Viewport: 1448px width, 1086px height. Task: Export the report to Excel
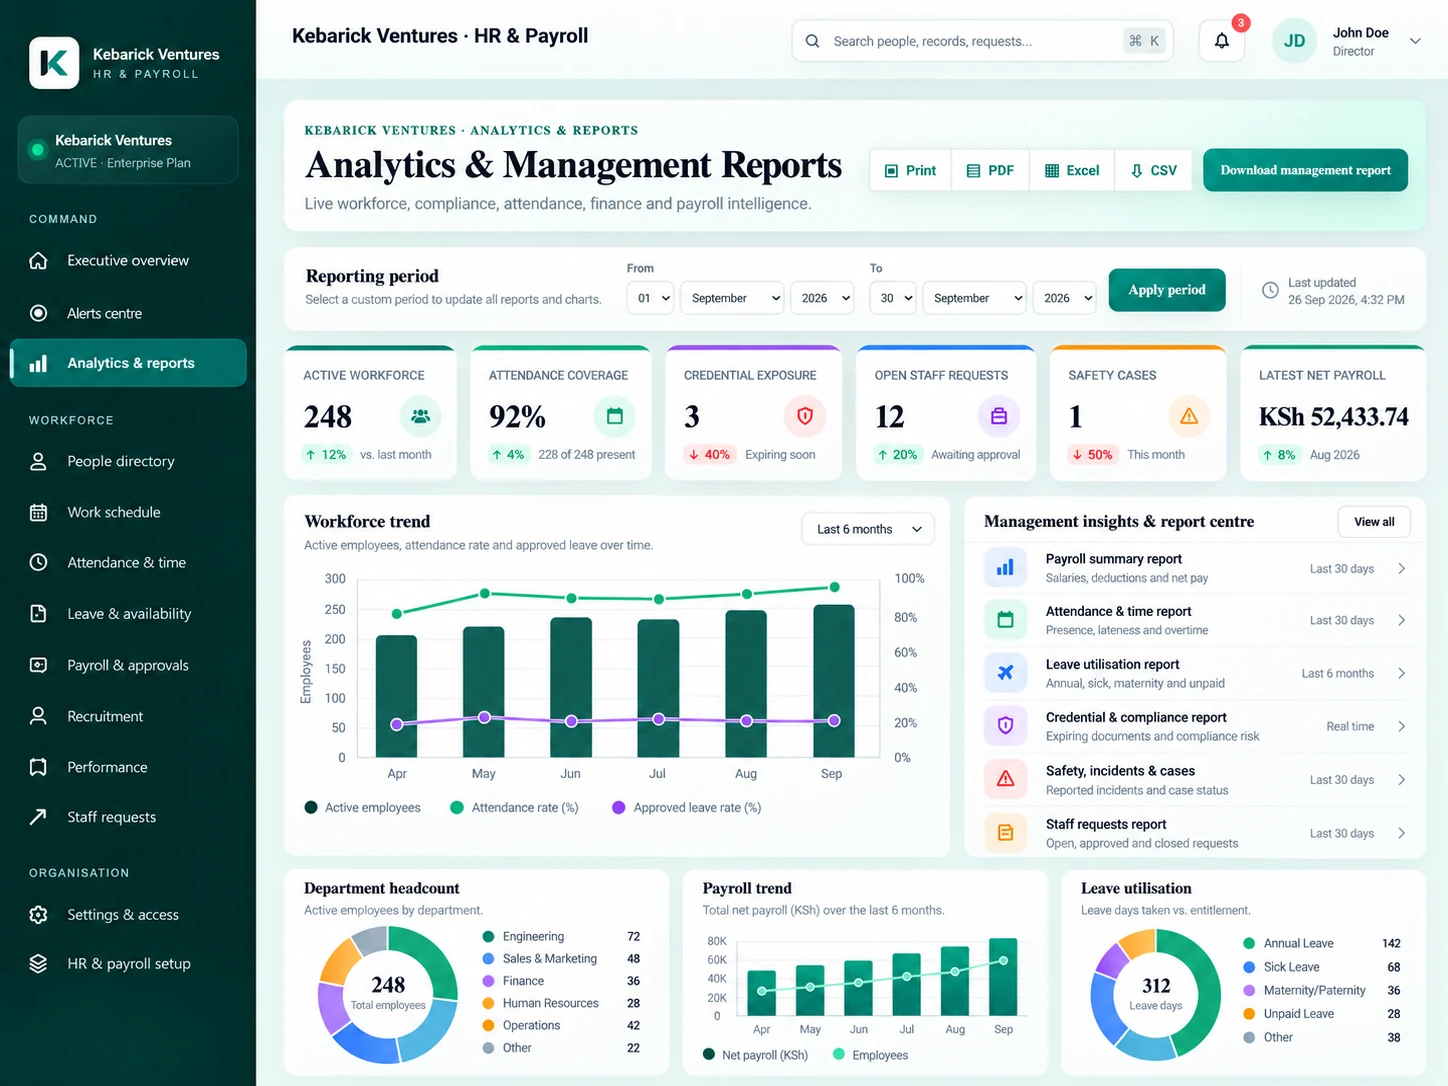tap(1072, 171)
